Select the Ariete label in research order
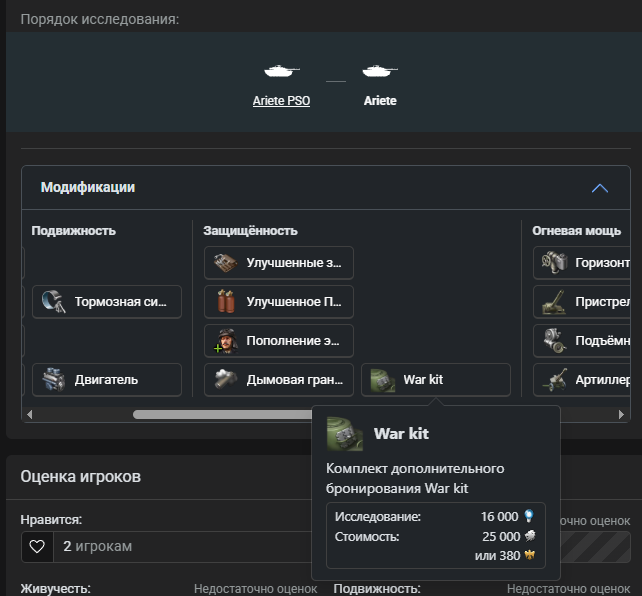Screen dimensions: 642x596 tap(380, 101)
